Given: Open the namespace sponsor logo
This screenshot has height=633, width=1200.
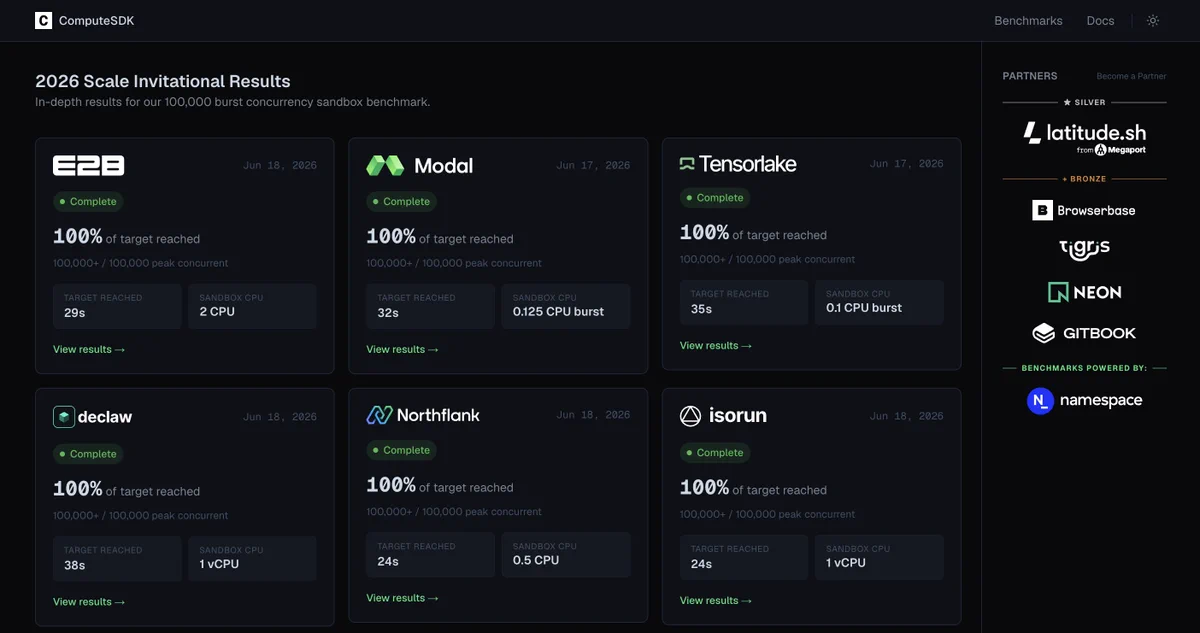Looking at the screenshot, I should pos(1084,401).
